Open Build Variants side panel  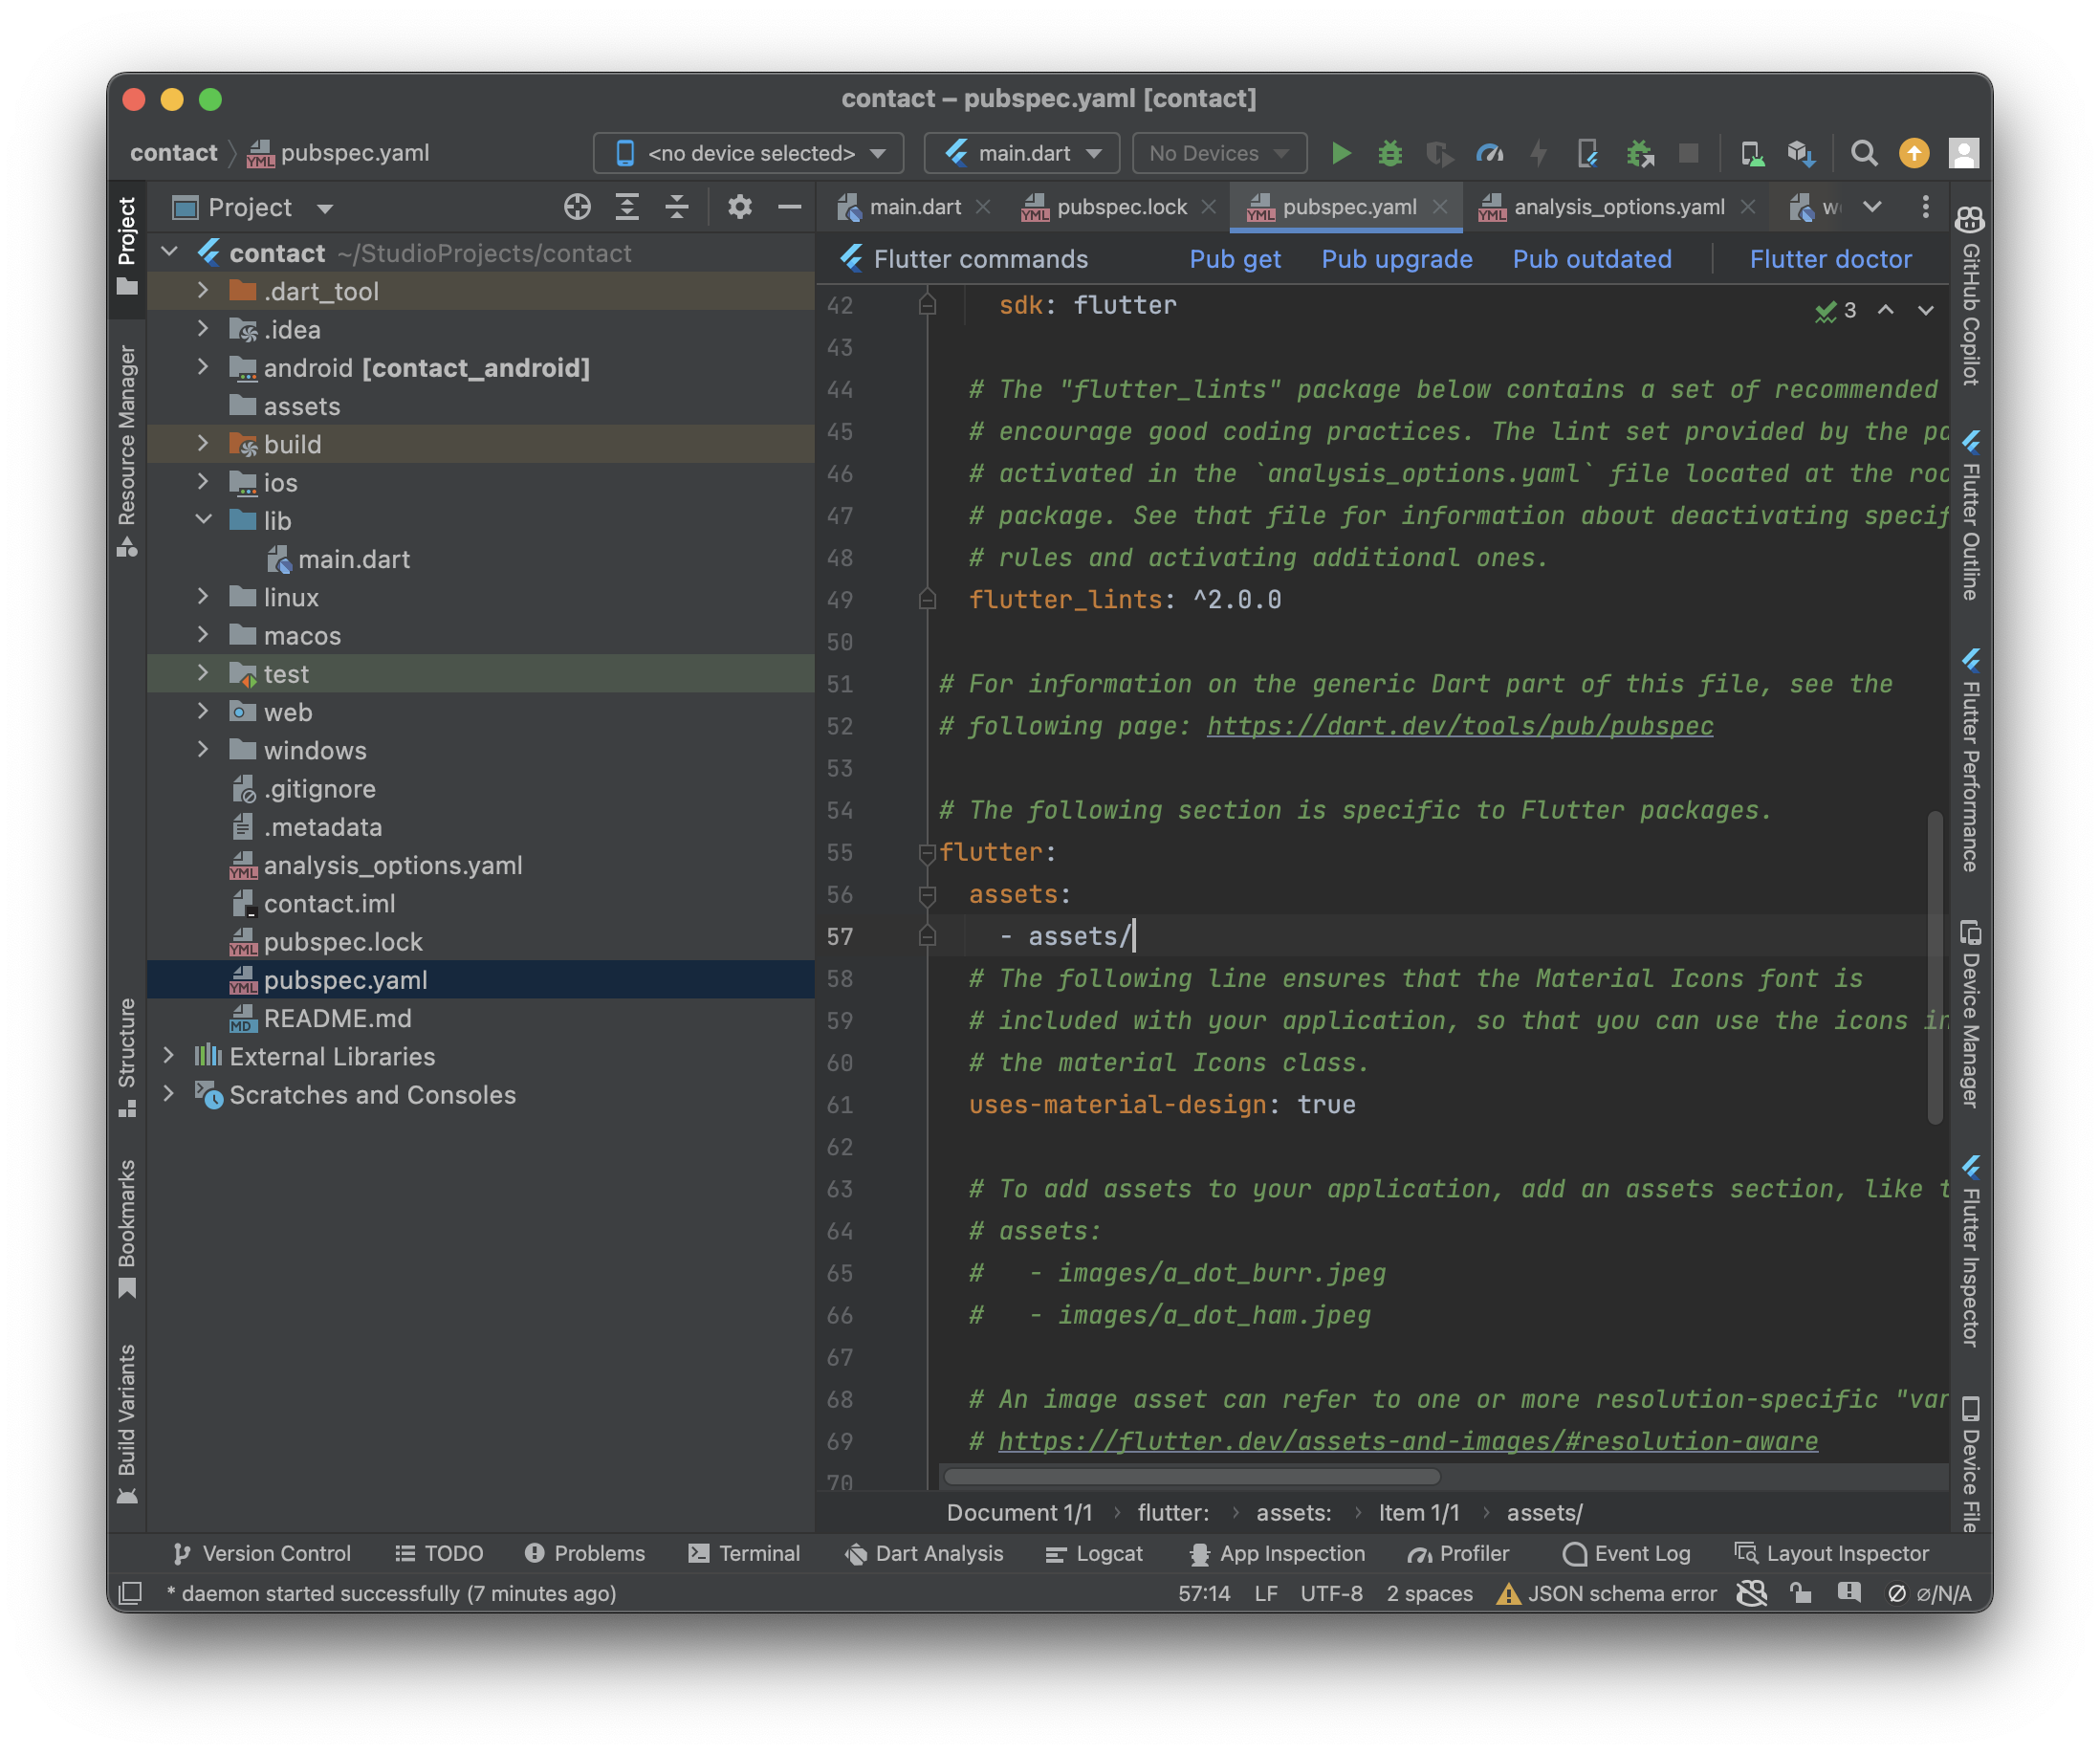[127, 1424]
